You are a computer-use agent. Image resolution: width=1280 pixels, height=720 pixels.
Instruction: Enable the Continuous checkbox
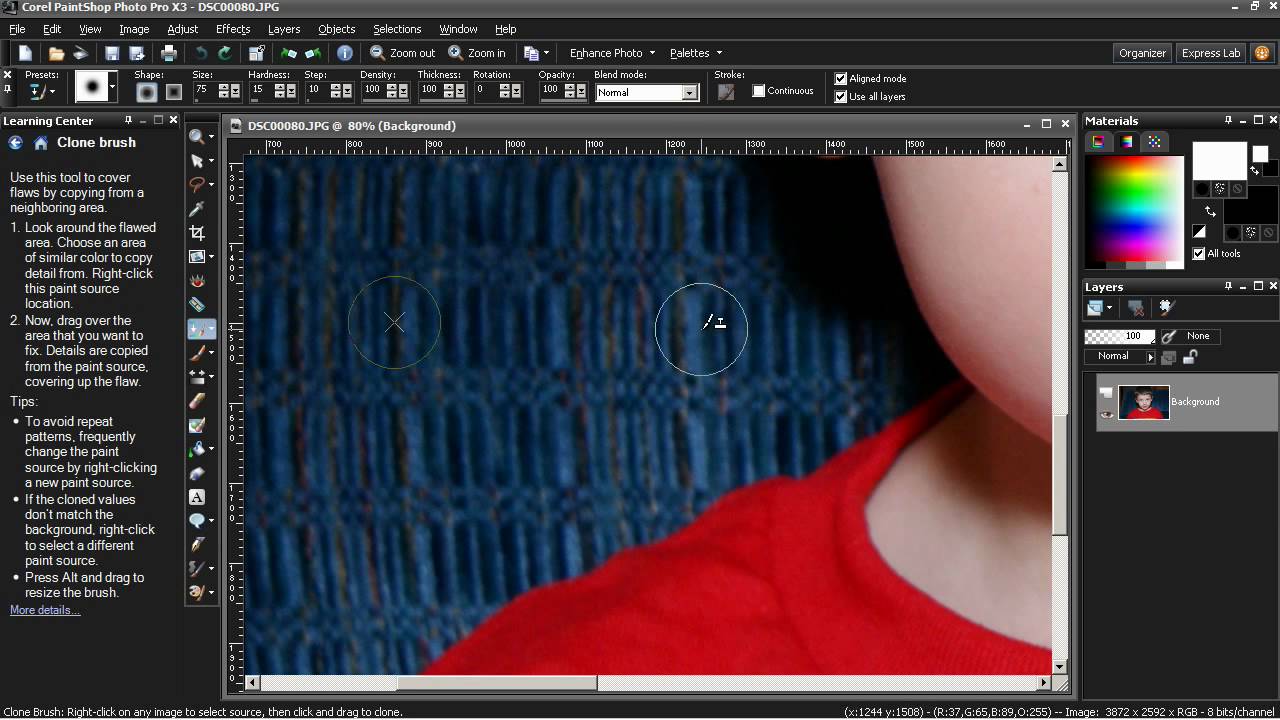click(x=759, y=91)
